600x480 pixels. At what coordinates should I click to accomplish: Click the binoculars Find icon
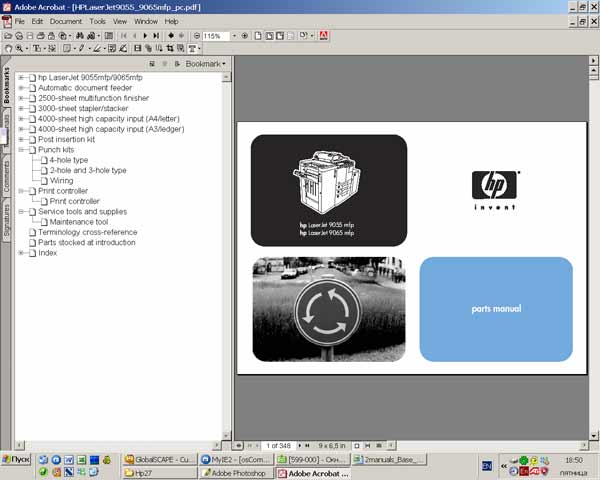(80, 36)
